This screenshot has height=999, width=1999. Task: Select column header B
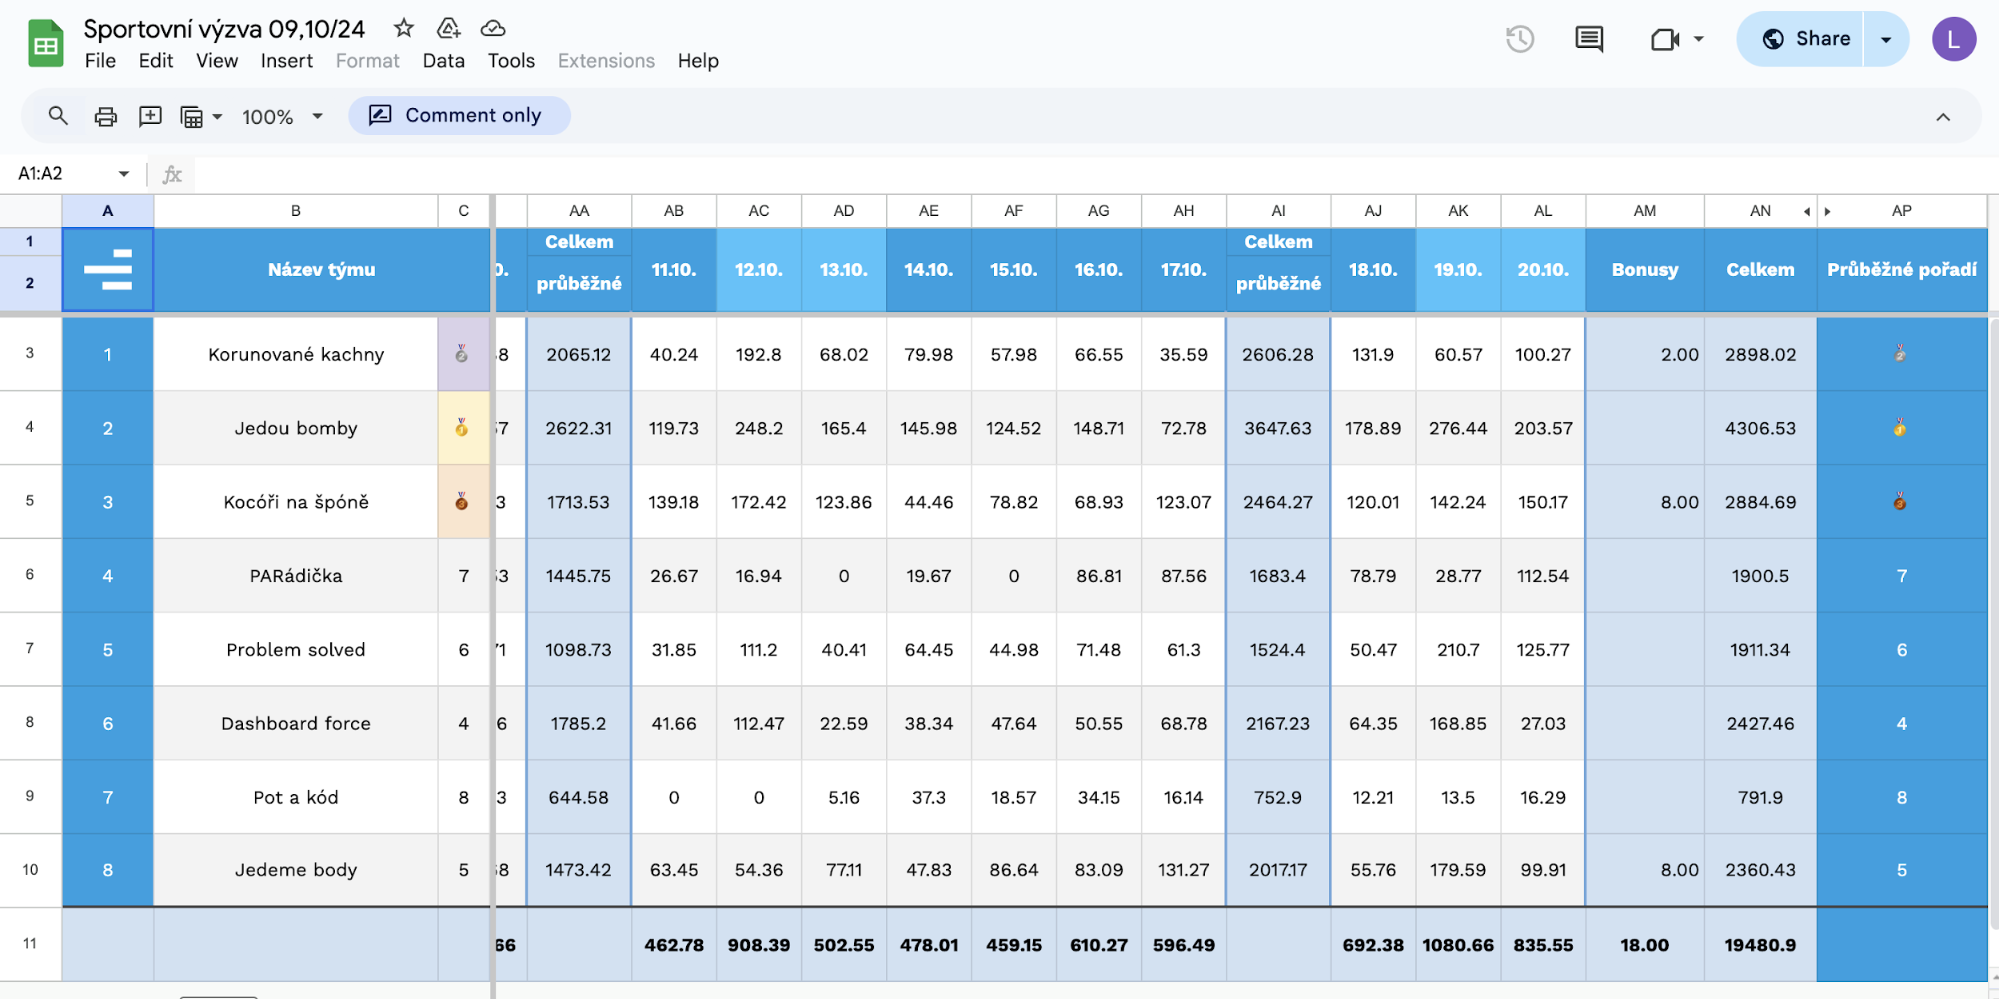pyautogui.click(x=296, y=211)
